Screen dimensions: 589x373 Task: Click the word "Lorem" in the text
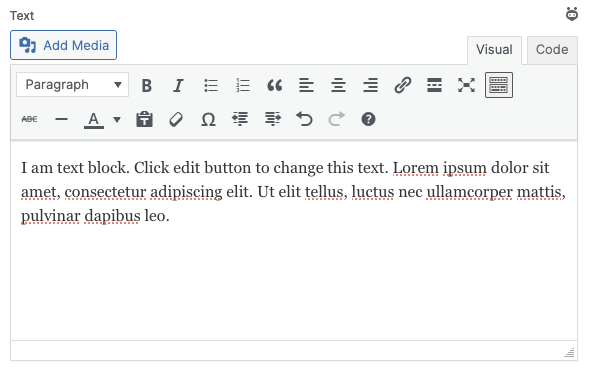415,168
